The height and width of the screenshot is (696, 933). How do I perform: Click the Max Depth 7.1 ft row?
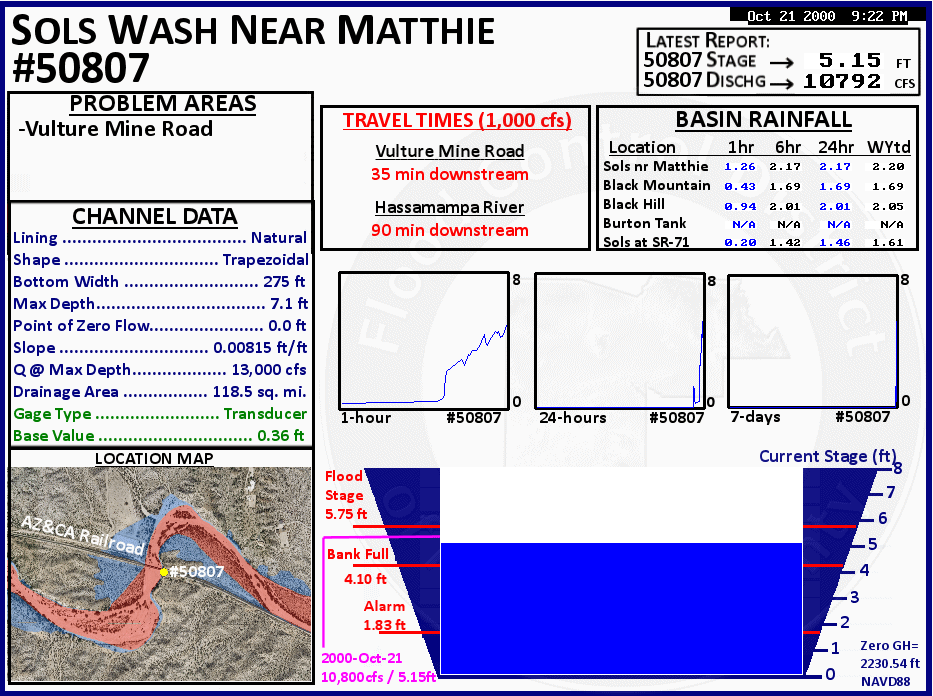pyautogui.click(x=160, y=303)
